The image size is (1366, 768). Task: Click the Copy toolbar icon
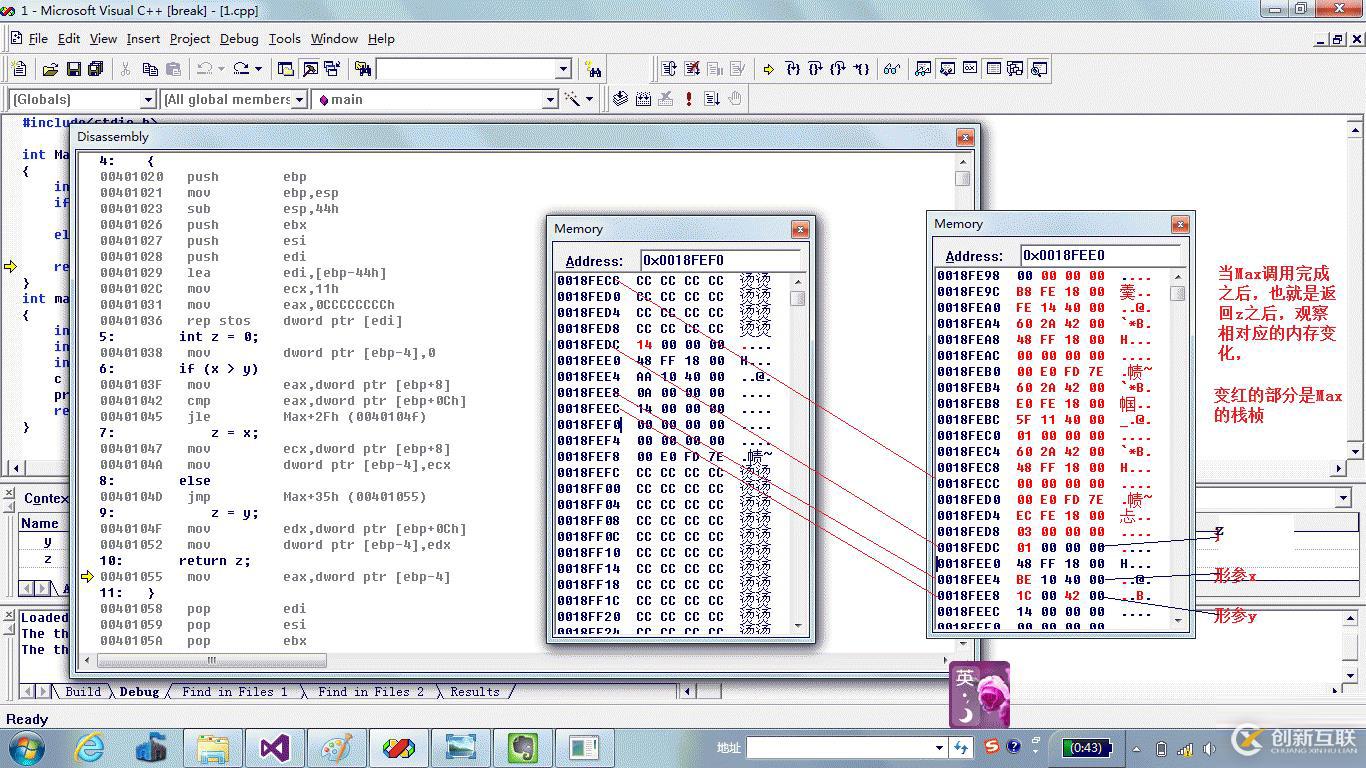tap(150, 69)
